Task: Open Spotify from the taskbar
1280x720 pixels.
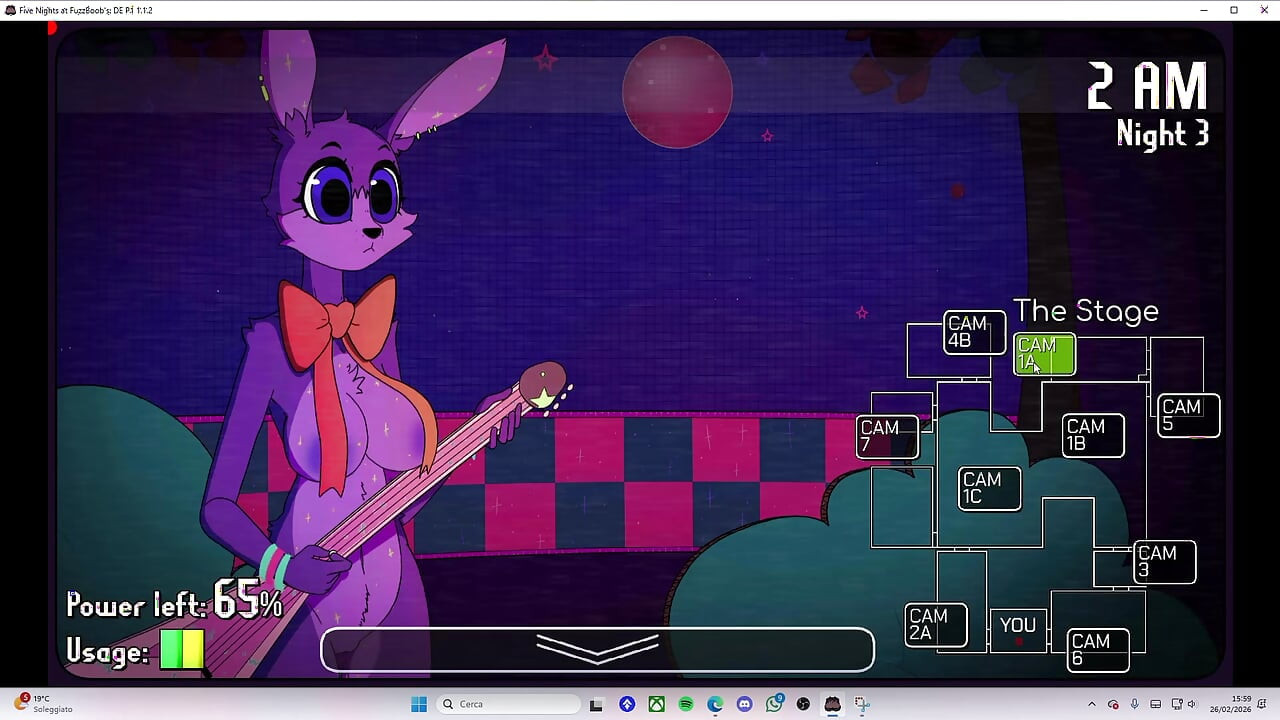Action: click(x=686, y=704)
